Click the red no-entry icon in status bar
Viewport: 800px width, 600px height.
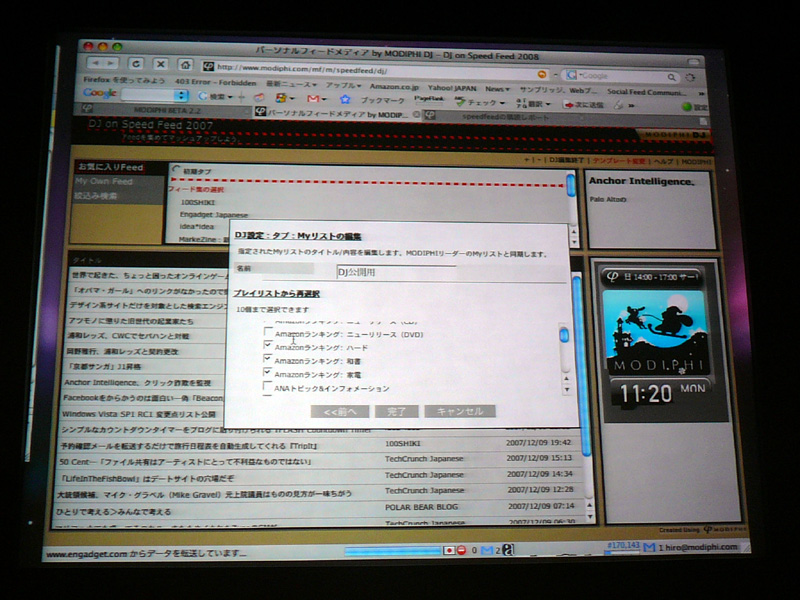click(x=461, y=550)
